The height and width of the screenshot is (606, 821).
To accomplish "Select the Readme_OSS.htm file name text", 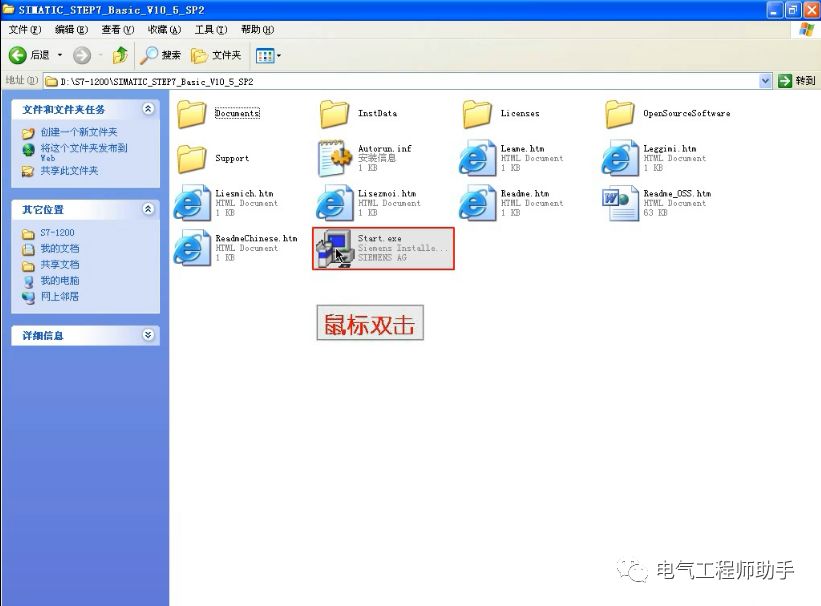I will coord(677,193).
